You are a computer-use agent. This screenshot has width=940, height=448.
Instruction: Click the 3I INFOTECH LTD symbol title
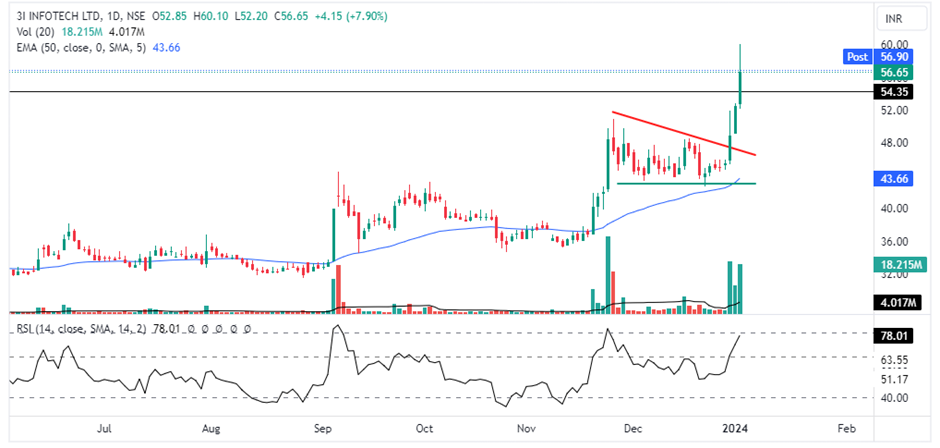point(58,17)
